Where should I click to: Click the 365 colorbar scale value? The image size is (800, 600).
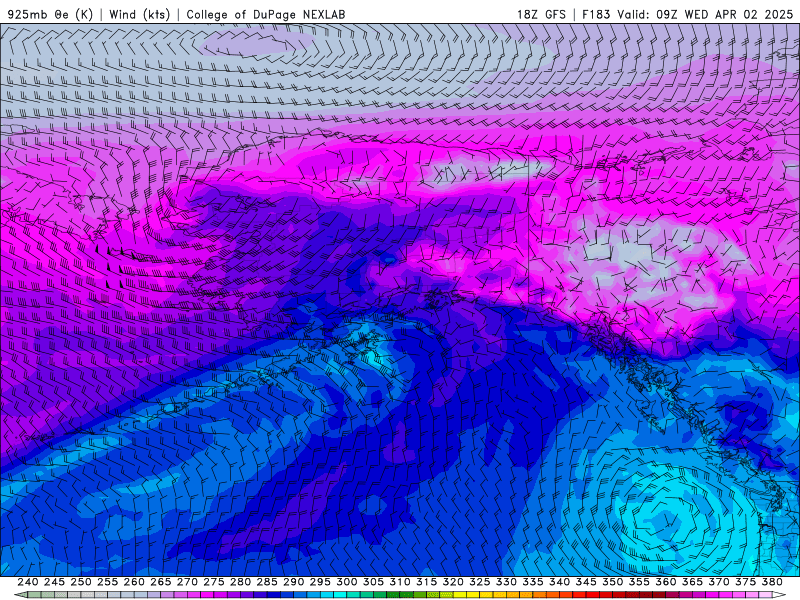tap(692, 582)
